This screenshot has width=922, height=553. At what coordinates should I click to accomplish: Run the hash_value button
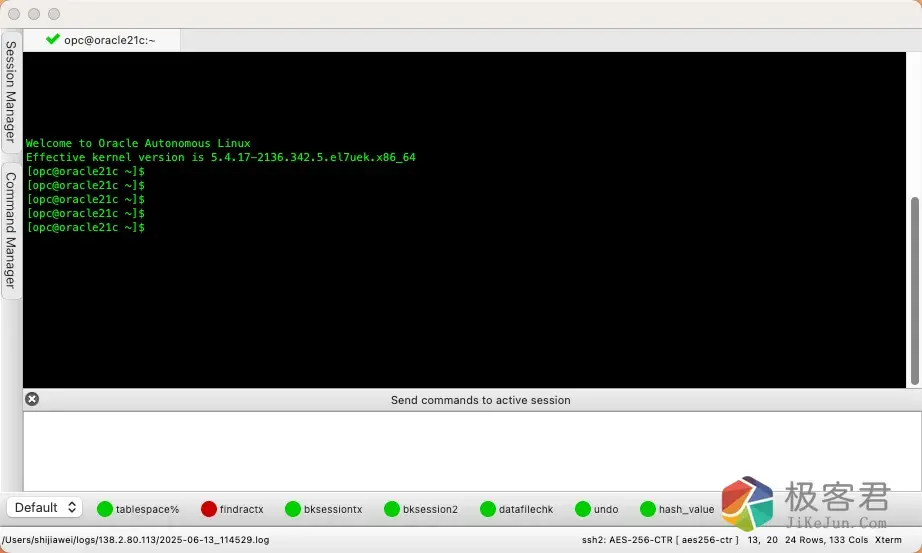click(x=677, y=509)
